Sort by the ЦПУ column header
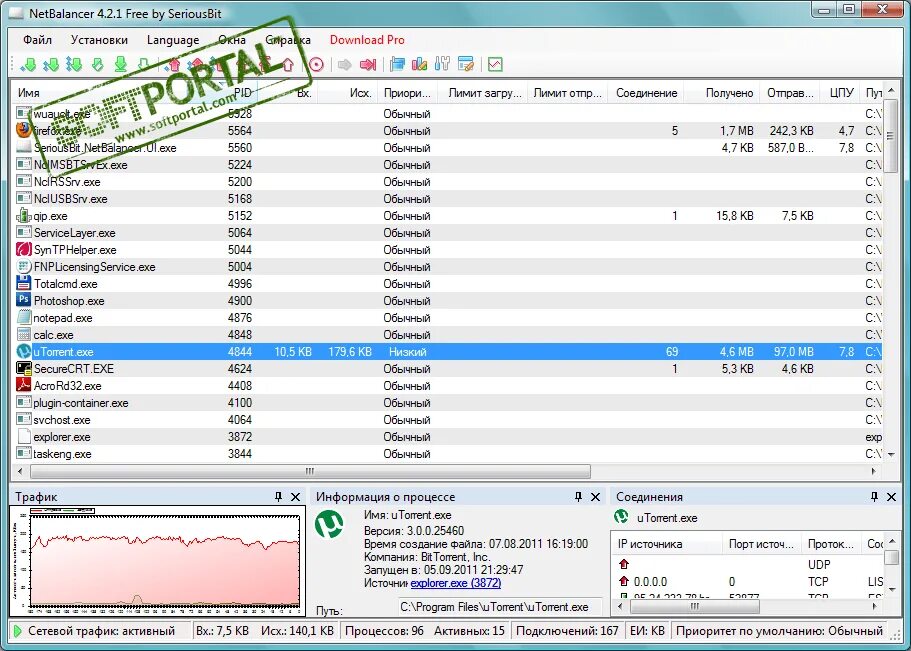 pyautogui.click(x=841, y=92)
